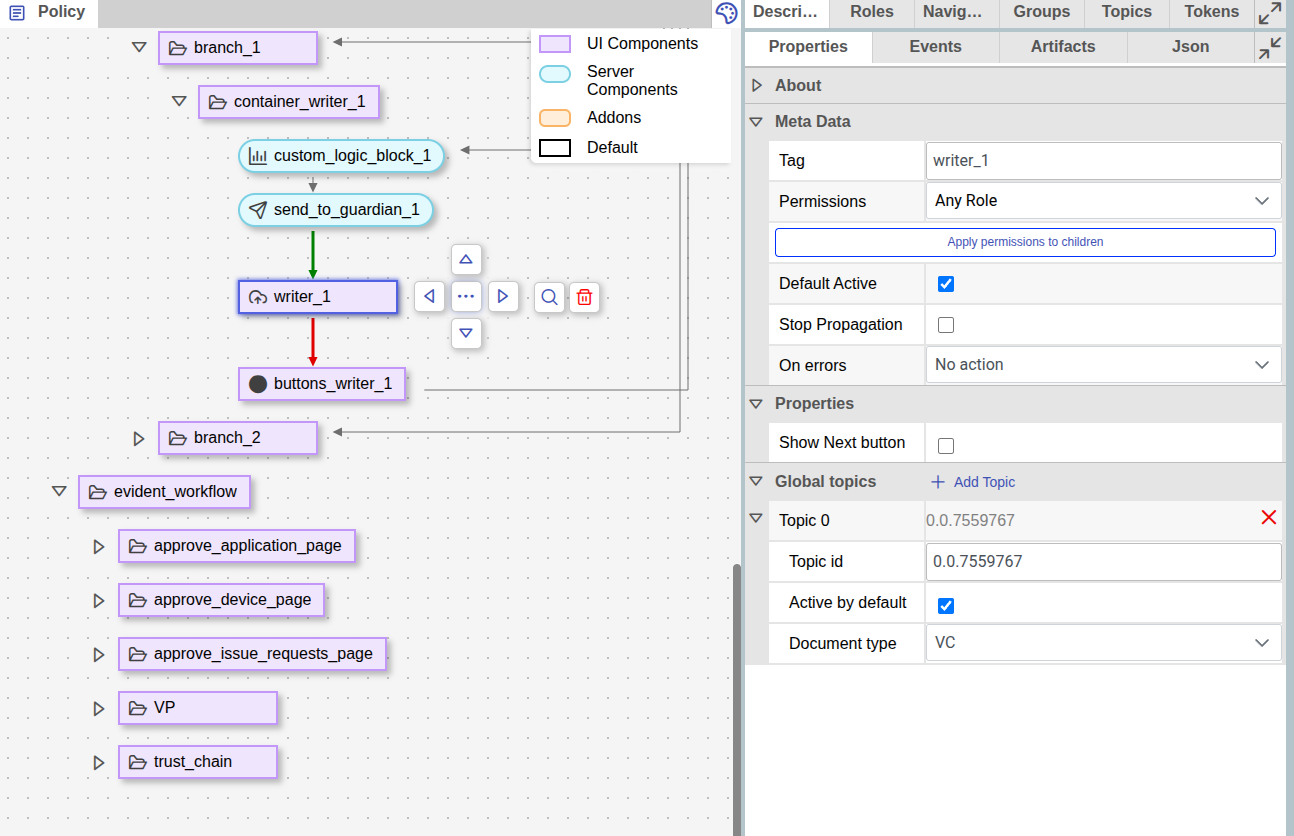Open the Permissions dropdown
Image resolution: width=1294 pixels, height=836 pixels.
1103,201
